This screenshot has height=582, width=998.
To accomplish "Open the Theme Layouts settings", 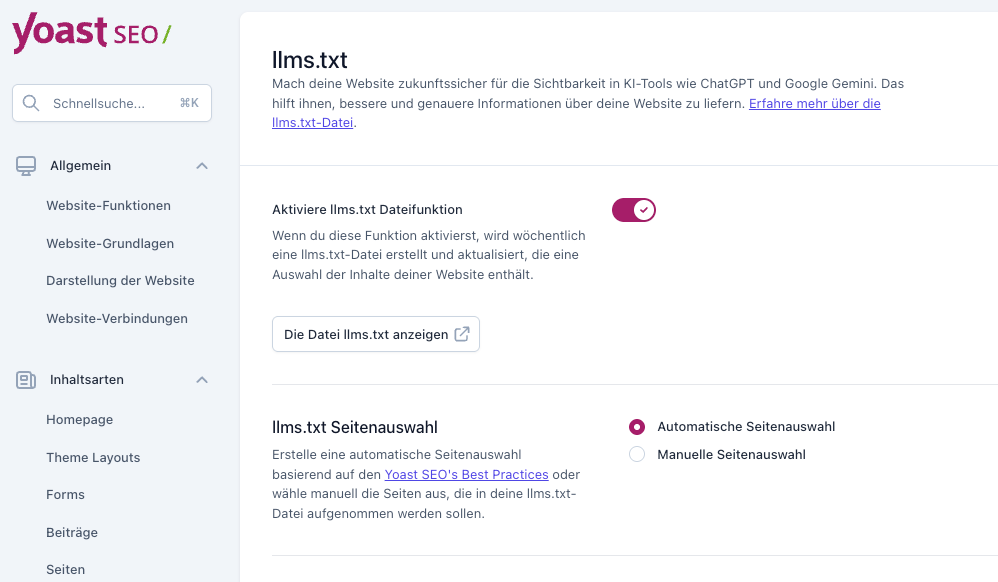I will pyautogui.click(x=92, y=457).
